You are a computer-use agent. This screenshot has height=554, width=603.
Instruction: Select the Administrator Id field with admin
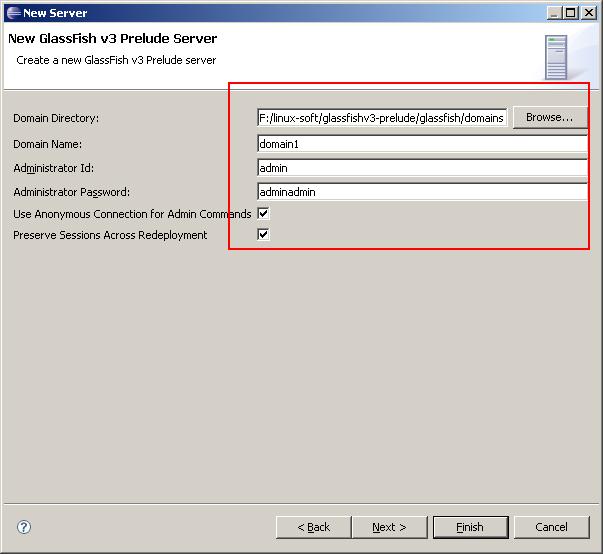click(422, 168)
